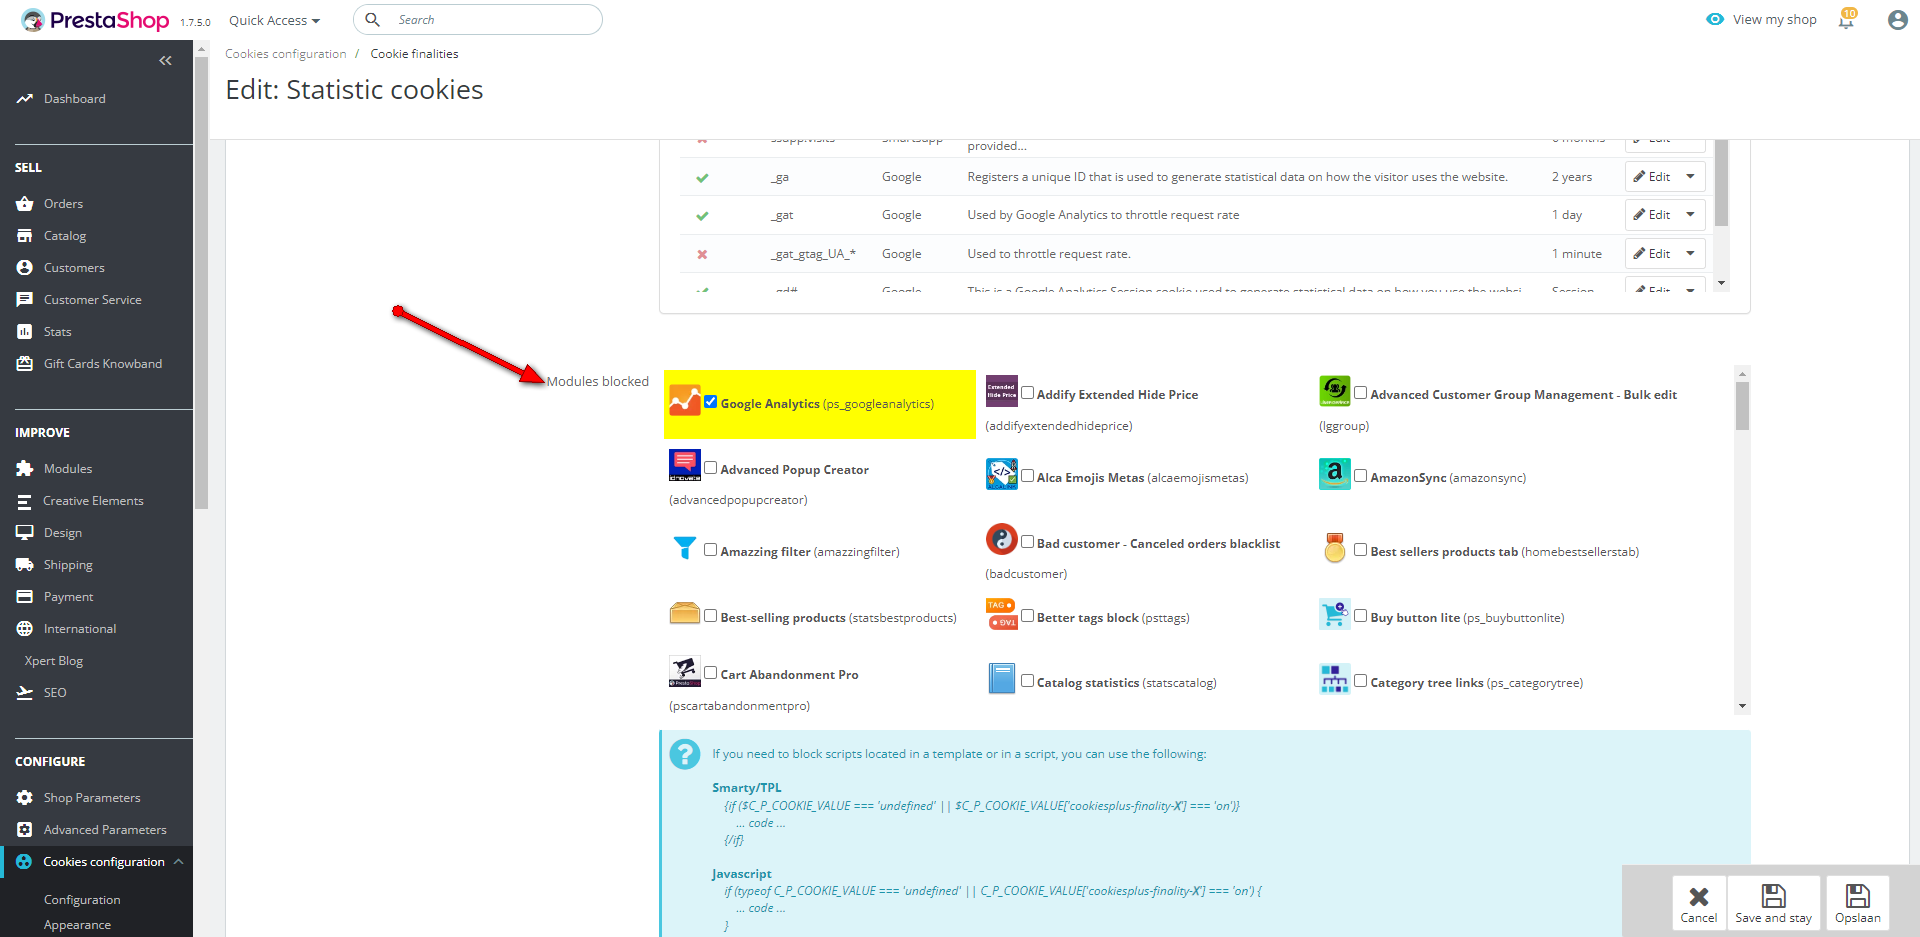Click the cookies table scrollbar thumb
1920x937 pixels.
click(1721, 183)
